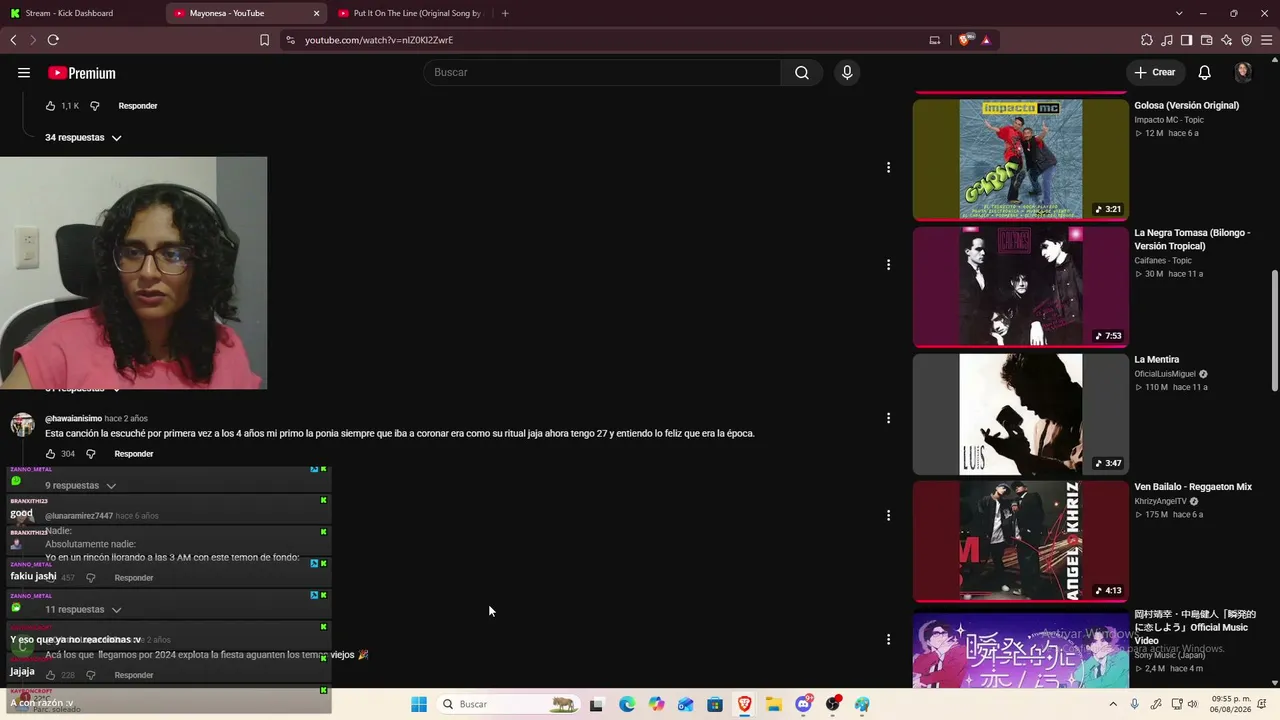Screen dimensions: 1280x720
Task: Open the Ven Bailalo - Reggaeton Mix thumbnail
Action: [x=1020, y=541]
